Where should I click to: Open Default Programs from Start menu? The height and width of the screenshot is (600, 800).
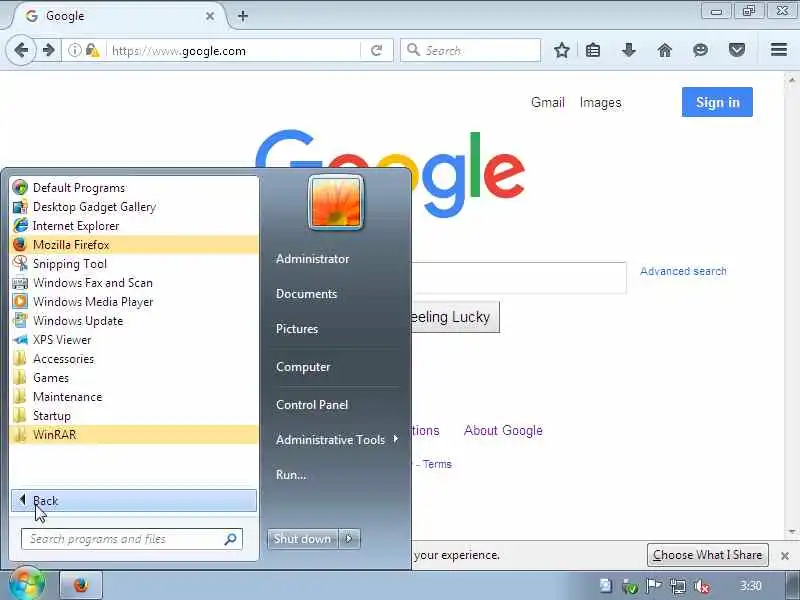click(x=134, y=188)
